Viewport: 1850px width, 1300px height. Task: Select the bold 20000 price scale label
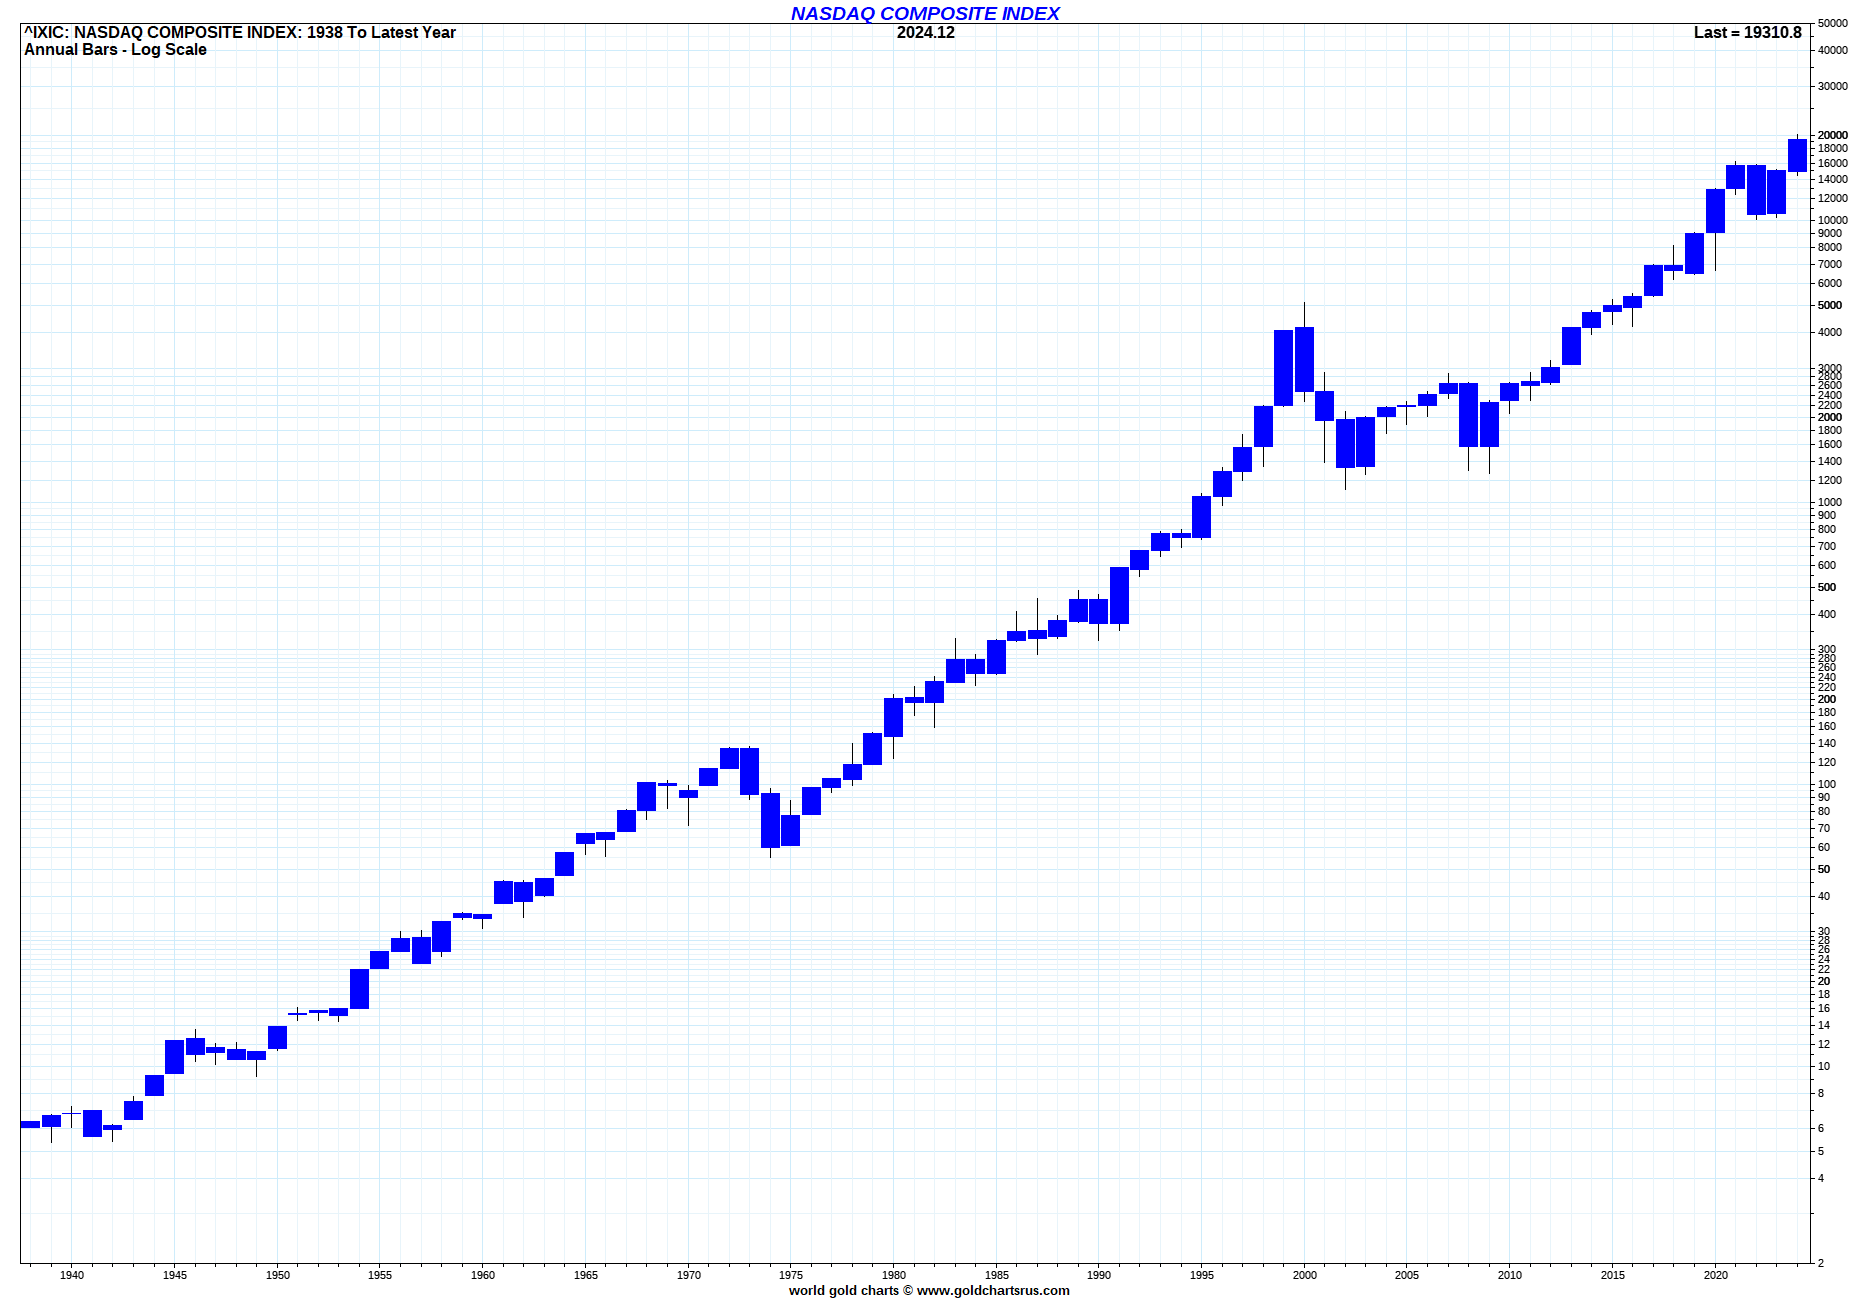(1833, 135)
